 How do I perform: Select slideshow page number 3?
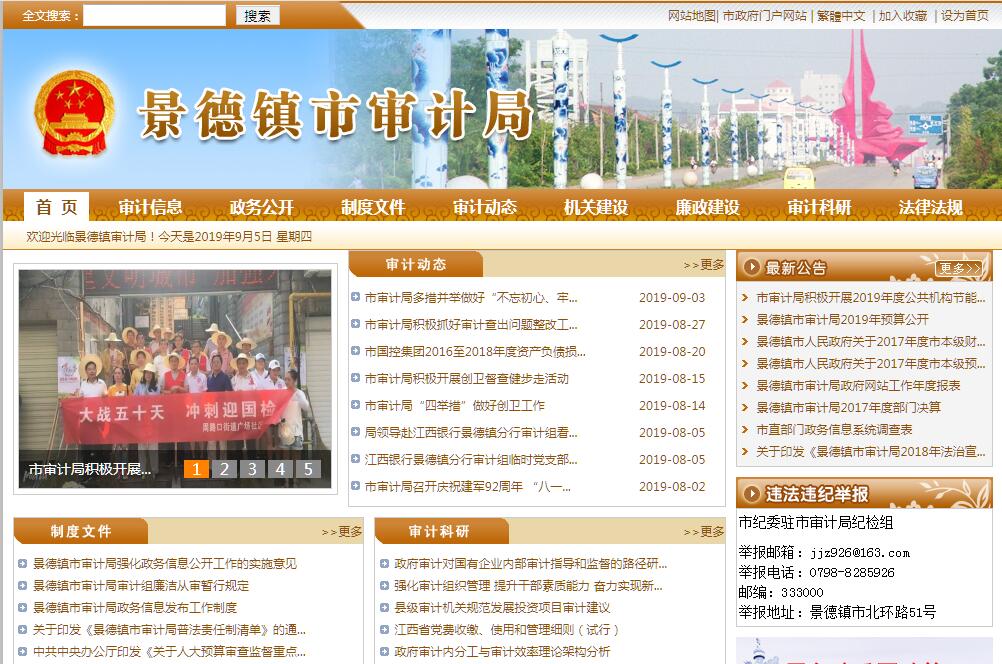252,469
